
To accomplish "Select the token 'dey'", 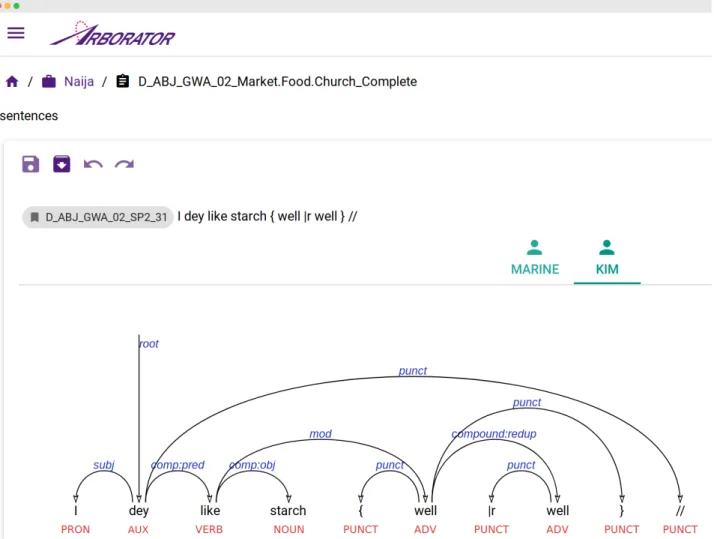I will coord(139,511).
